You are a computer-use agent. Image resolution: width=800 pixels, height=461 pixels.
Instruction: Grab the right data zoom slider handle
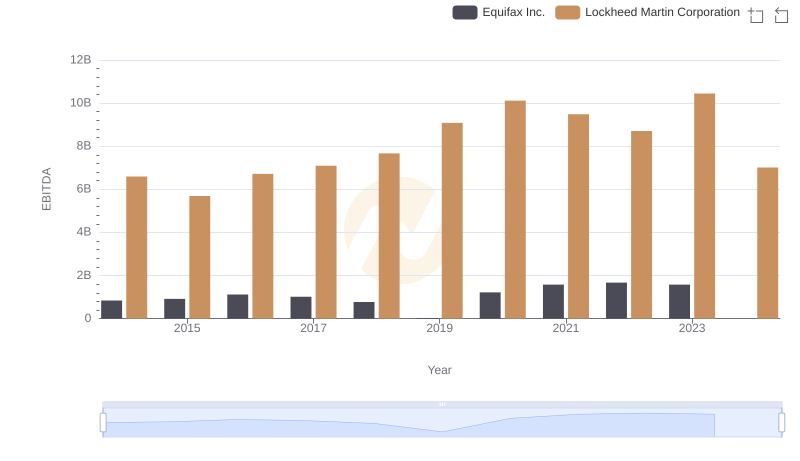click(782, 423)
